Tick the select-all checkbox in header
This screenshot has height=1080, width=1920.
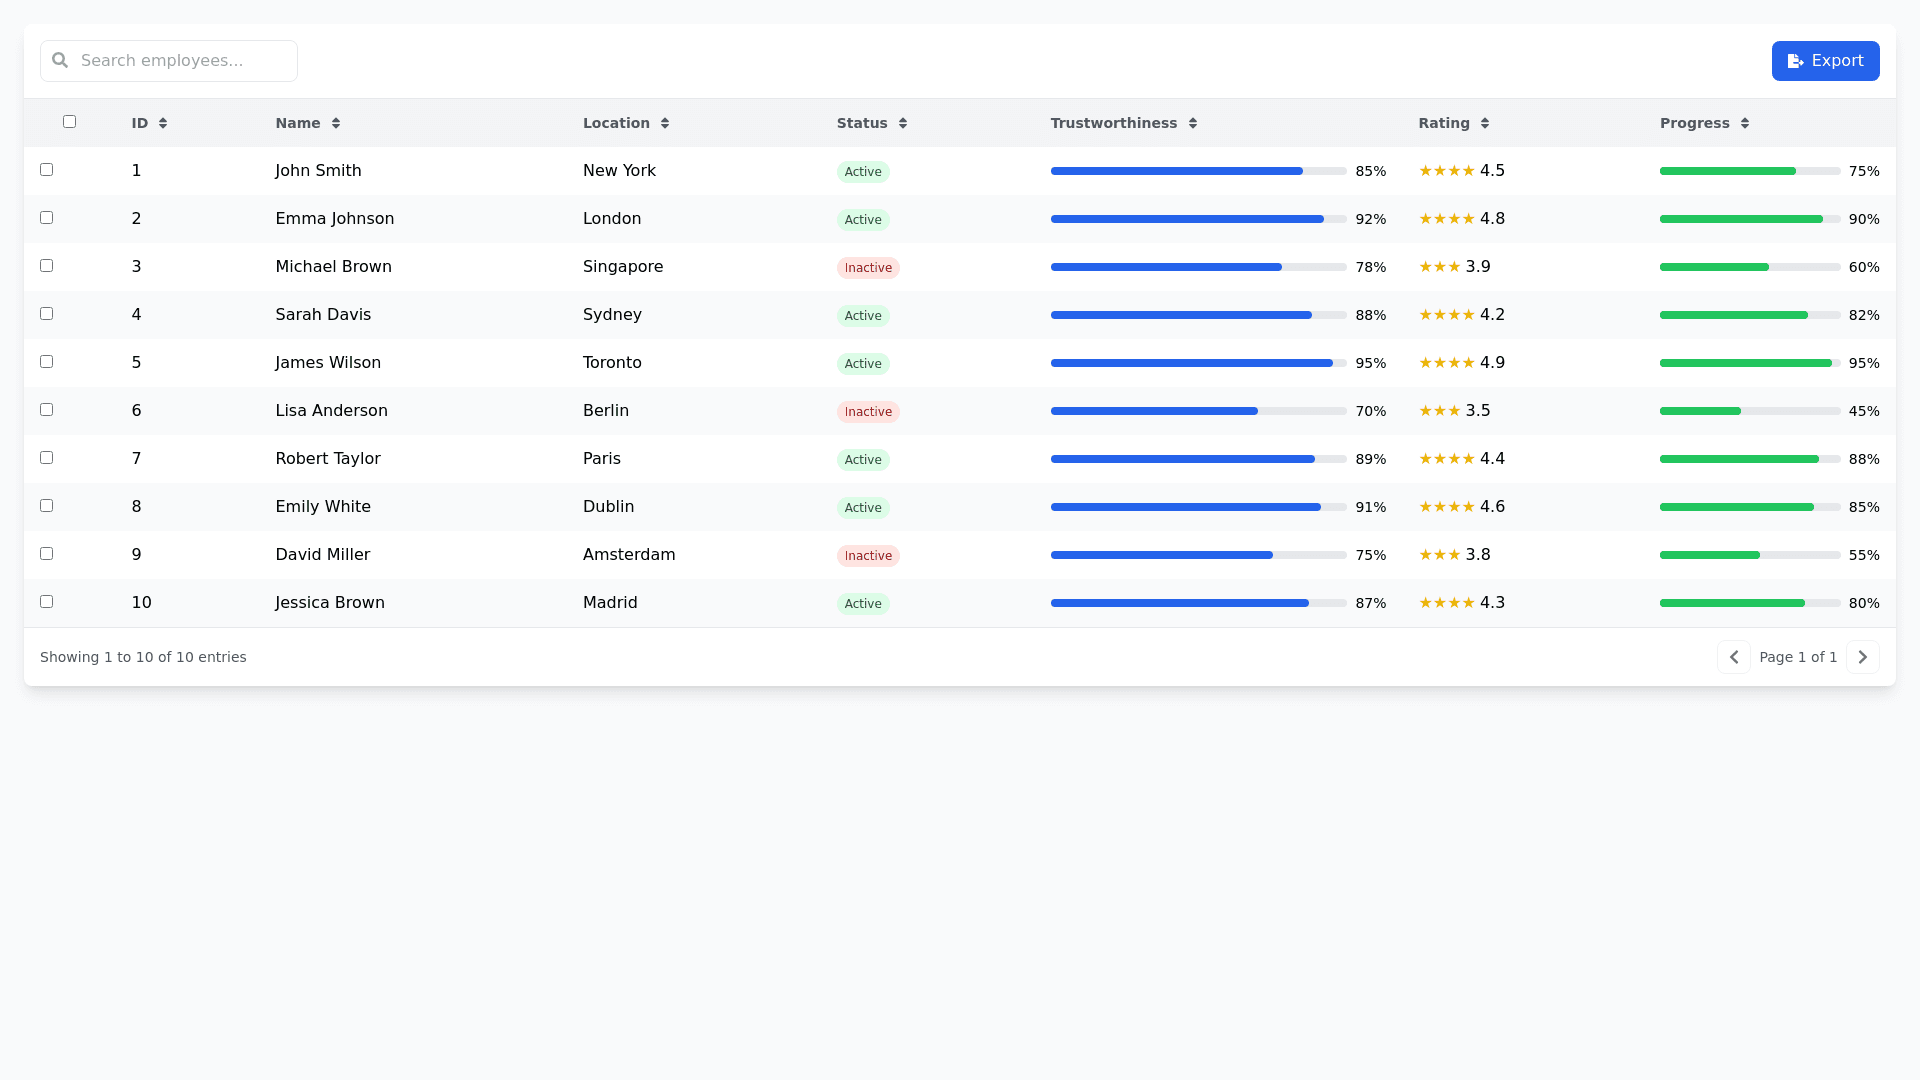point(69,121)
